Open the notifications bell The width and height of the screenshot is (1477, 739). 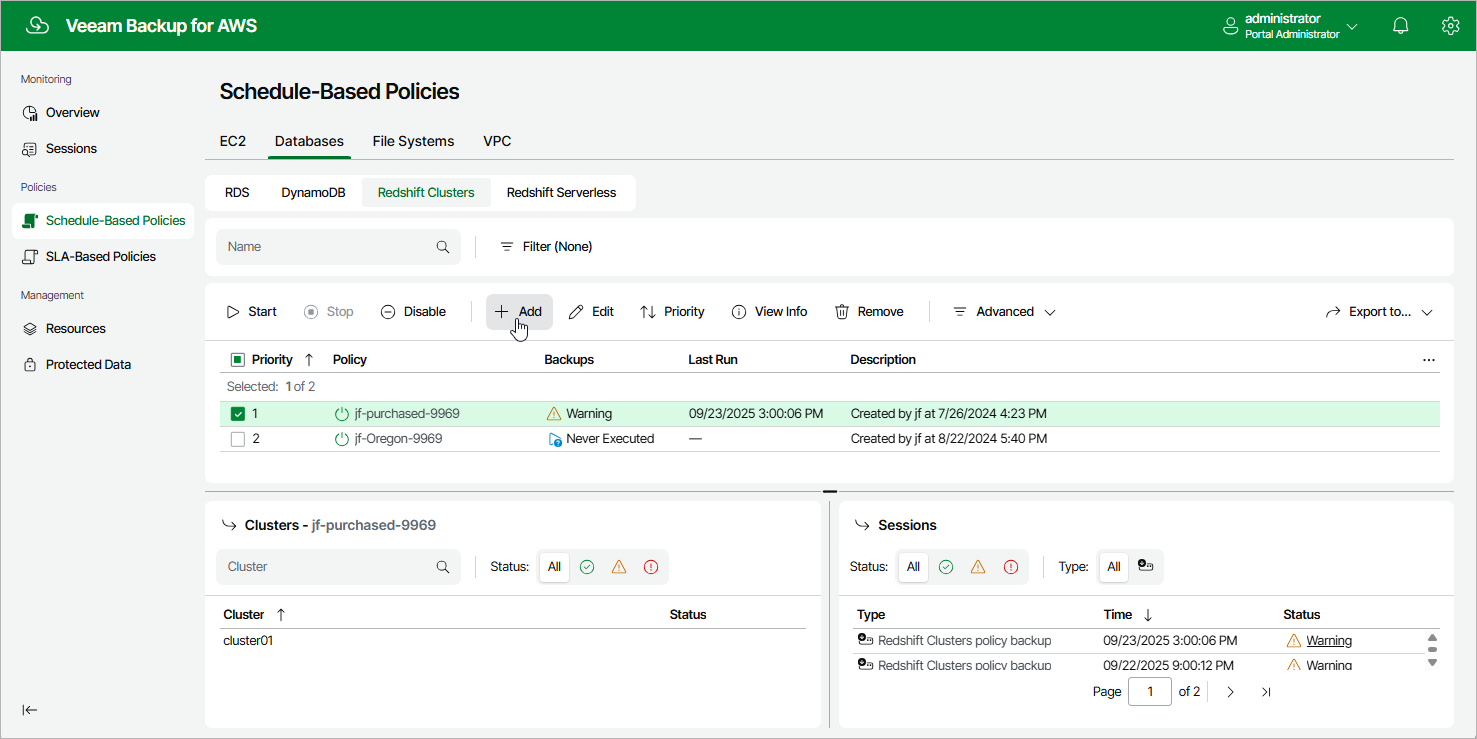[1401, 26]
